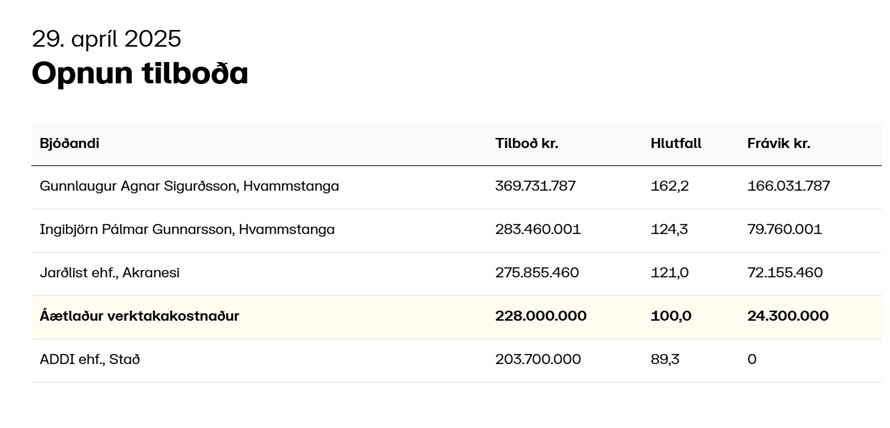This screenshot has height=428, width=890.
Task: Select the Gunnlaugur Agnar Sigurðsson bidder row
Action: click(456, 187)
